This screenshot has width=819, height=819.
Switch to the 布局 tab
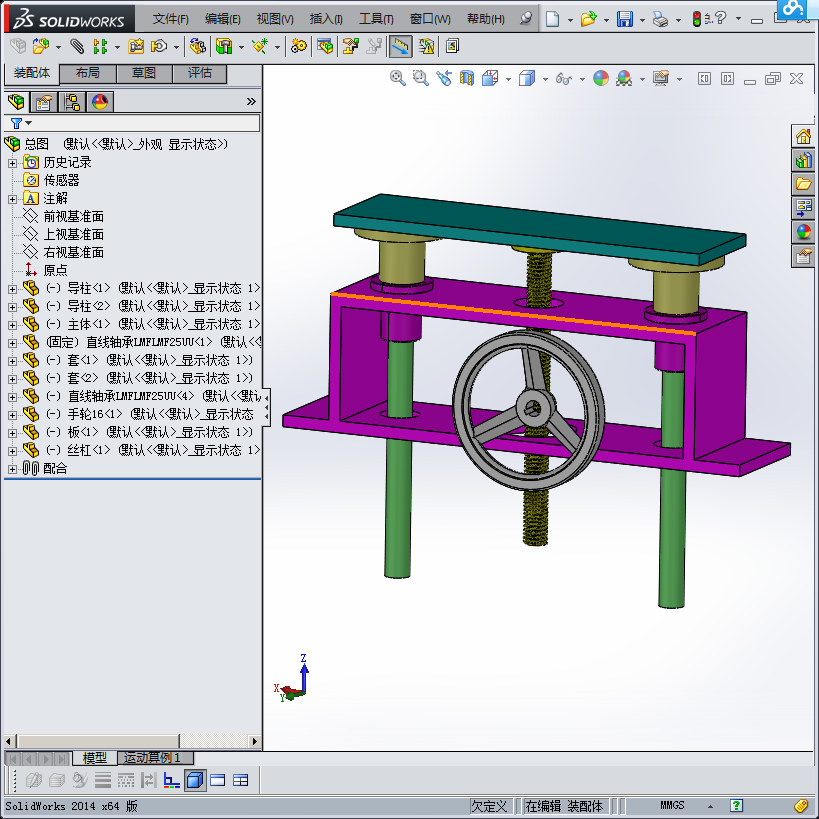point(88,73)
